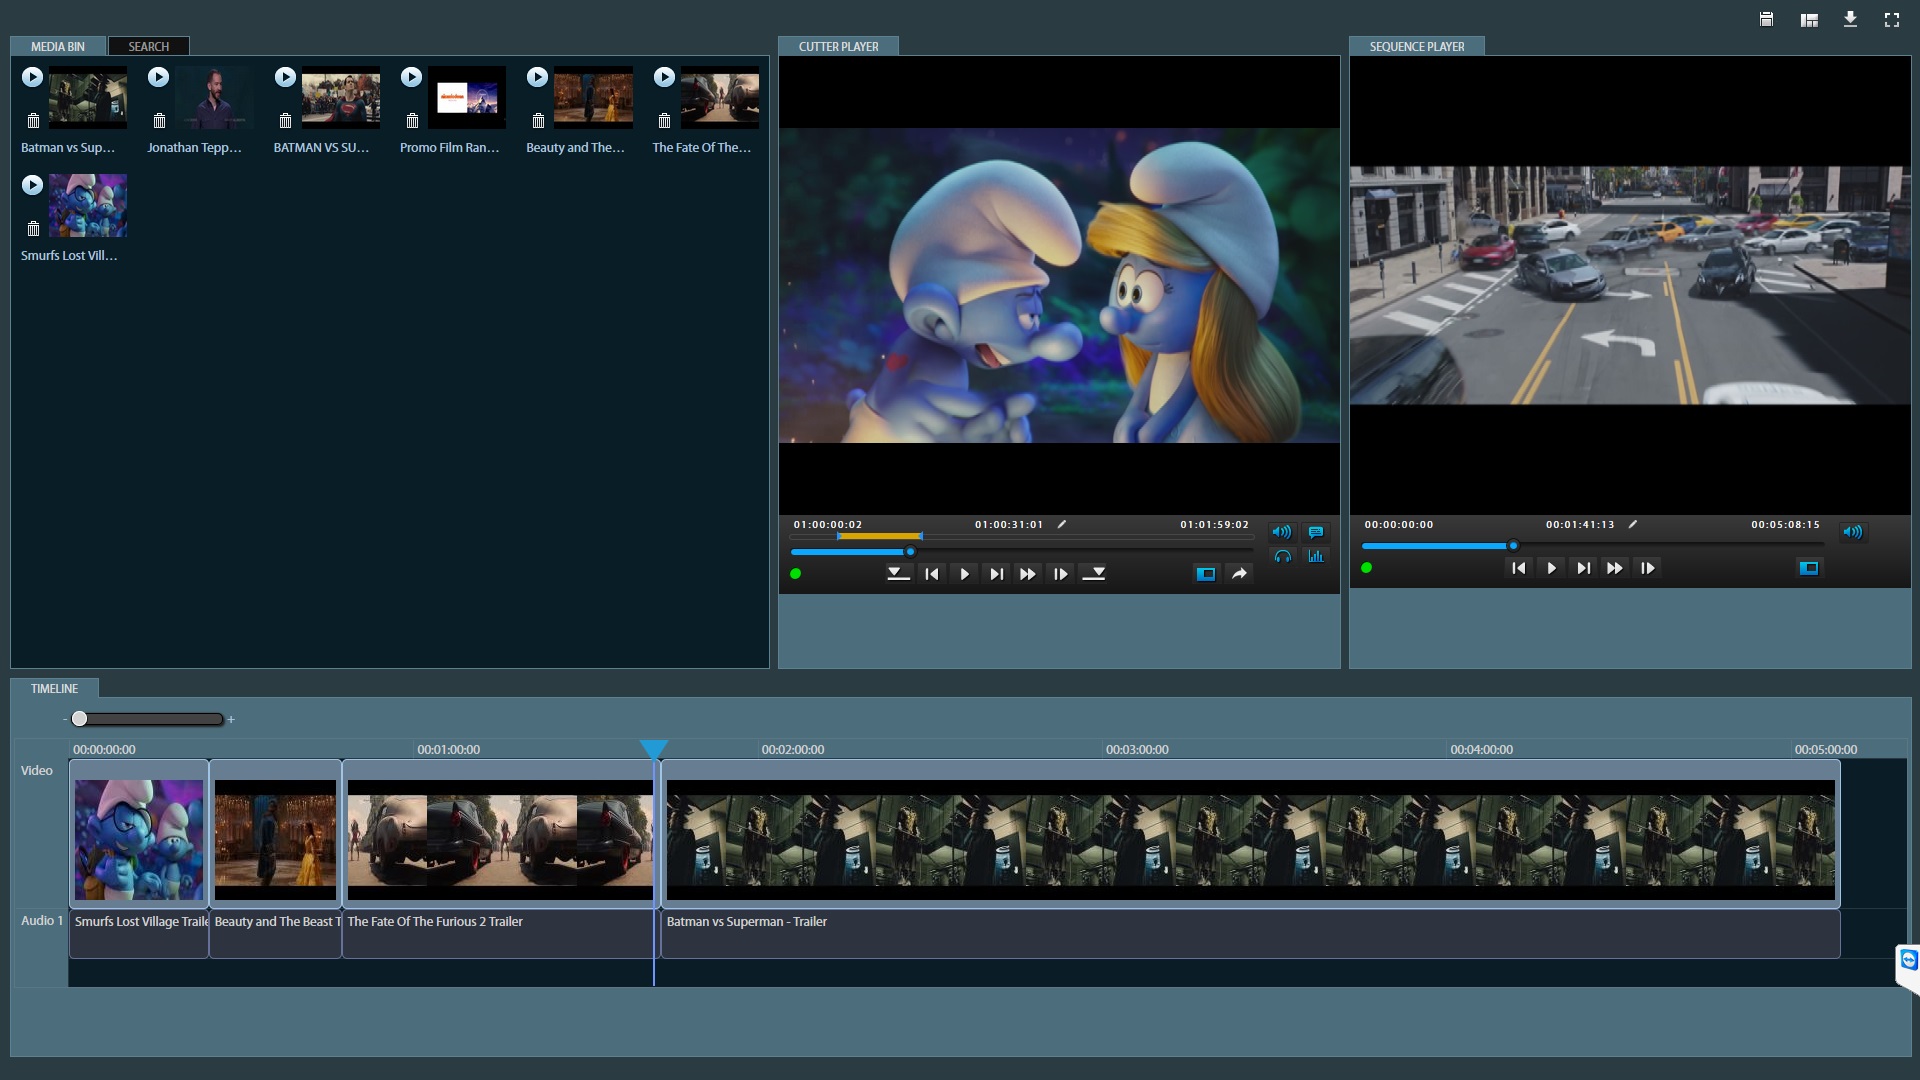Switch to MEDIA BIN tab

[58, 46]
